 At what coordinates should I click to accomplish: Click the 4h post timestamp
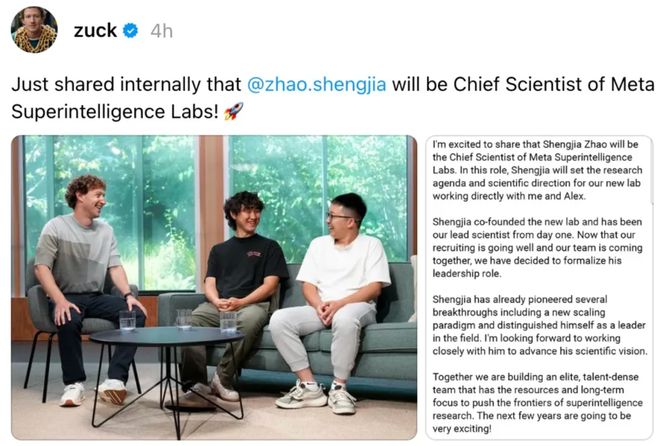[161, 31]
